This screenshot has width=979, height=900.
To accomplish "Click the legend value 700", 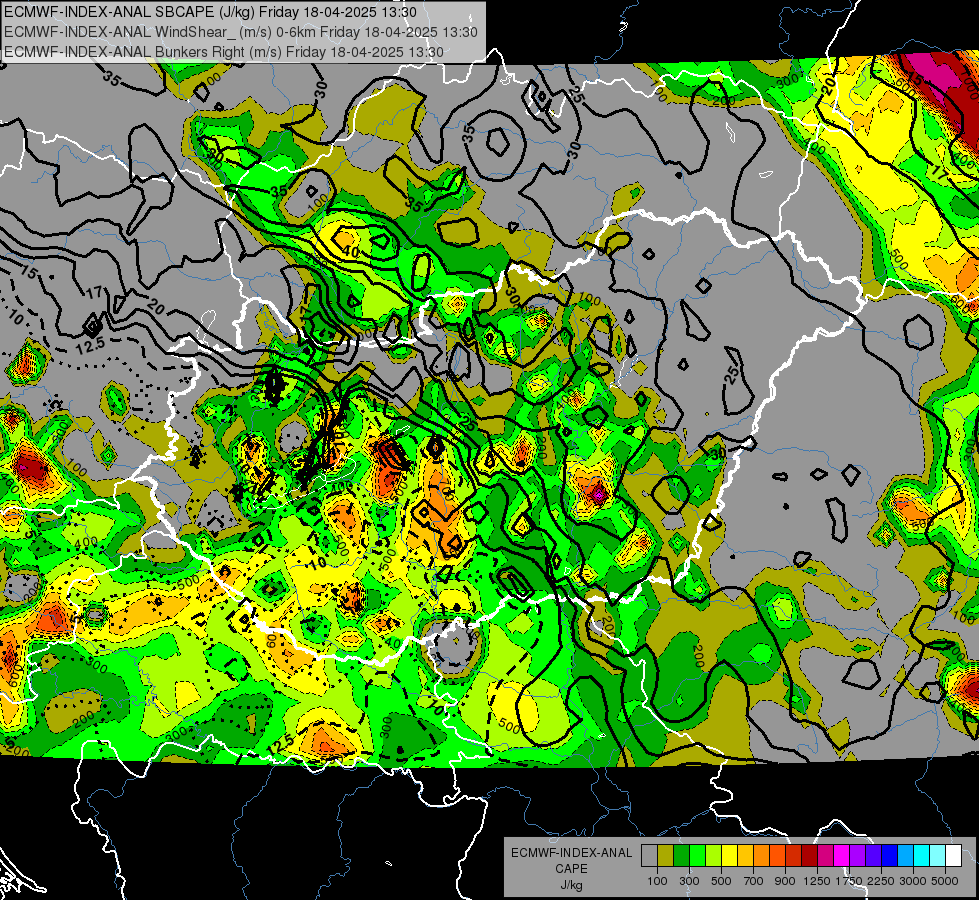I will point(754,881).
